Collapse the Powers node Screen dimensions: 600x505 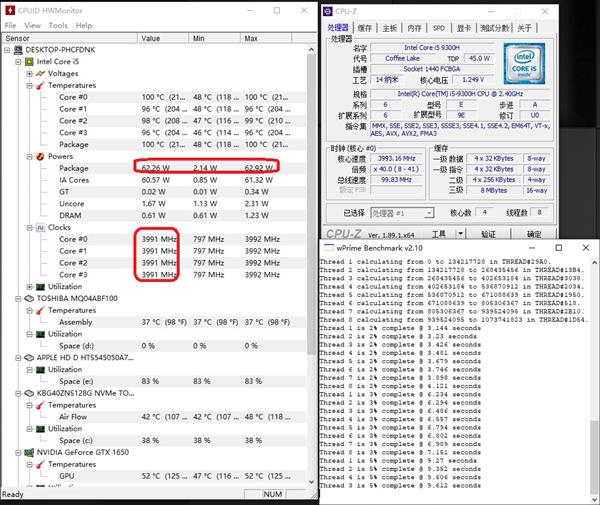coord(29,156)
